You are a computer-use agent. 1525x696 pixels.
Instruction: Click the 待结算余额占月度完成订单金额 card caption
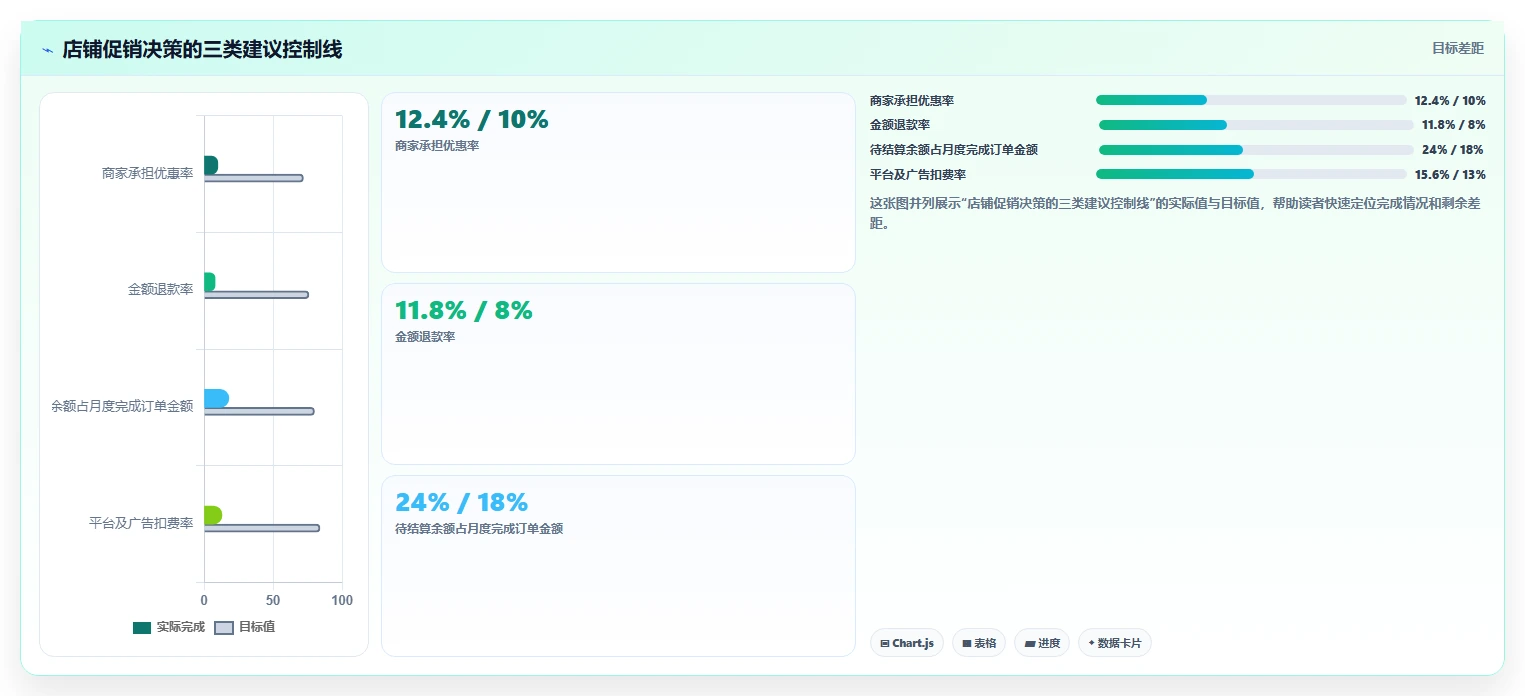click(x=479, y=529)
